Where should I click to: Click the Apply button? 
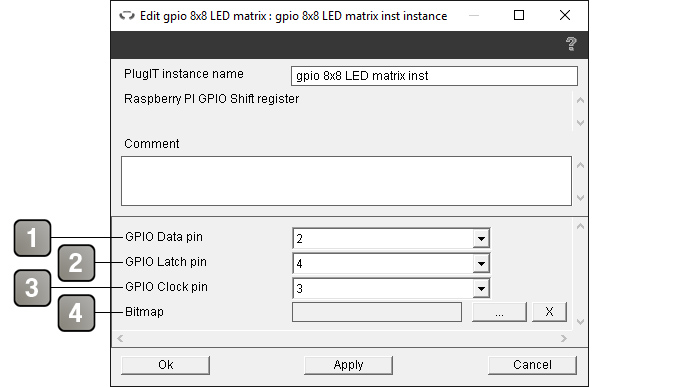pyautogui.click(x=348, y=365)
